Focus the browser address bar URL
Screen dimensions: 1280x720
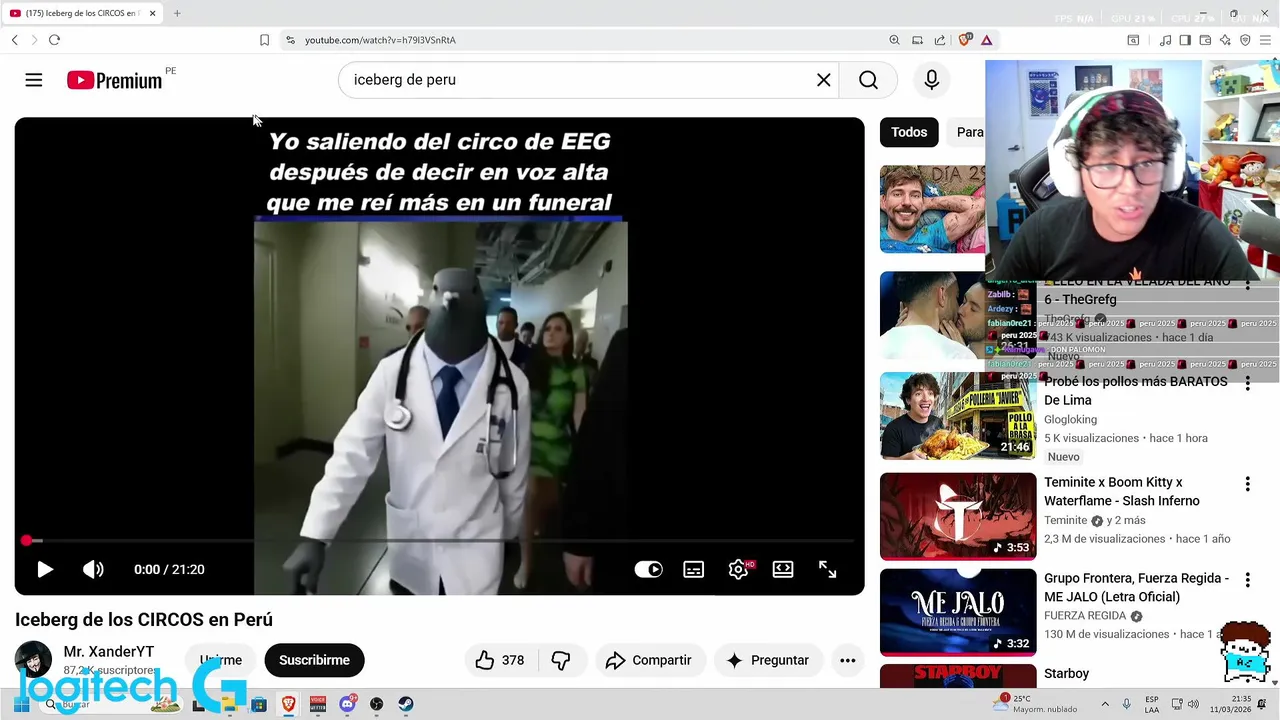(x=380, y=40)
